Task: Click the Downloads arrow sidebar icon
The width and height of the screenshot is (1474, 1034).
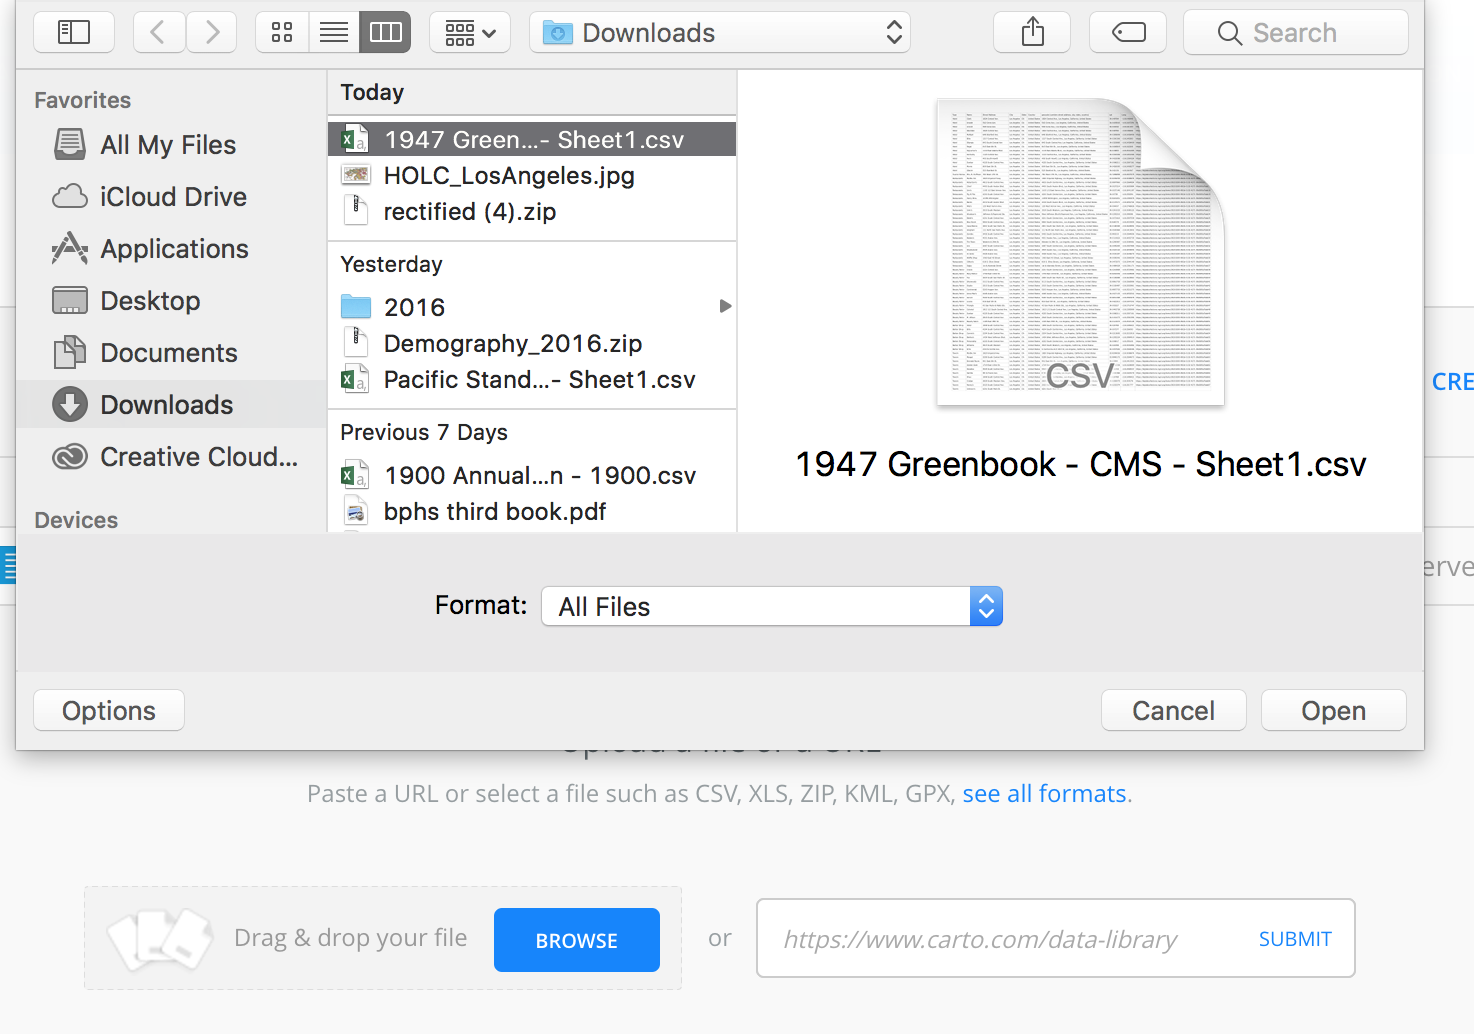Action: (69, 404)
